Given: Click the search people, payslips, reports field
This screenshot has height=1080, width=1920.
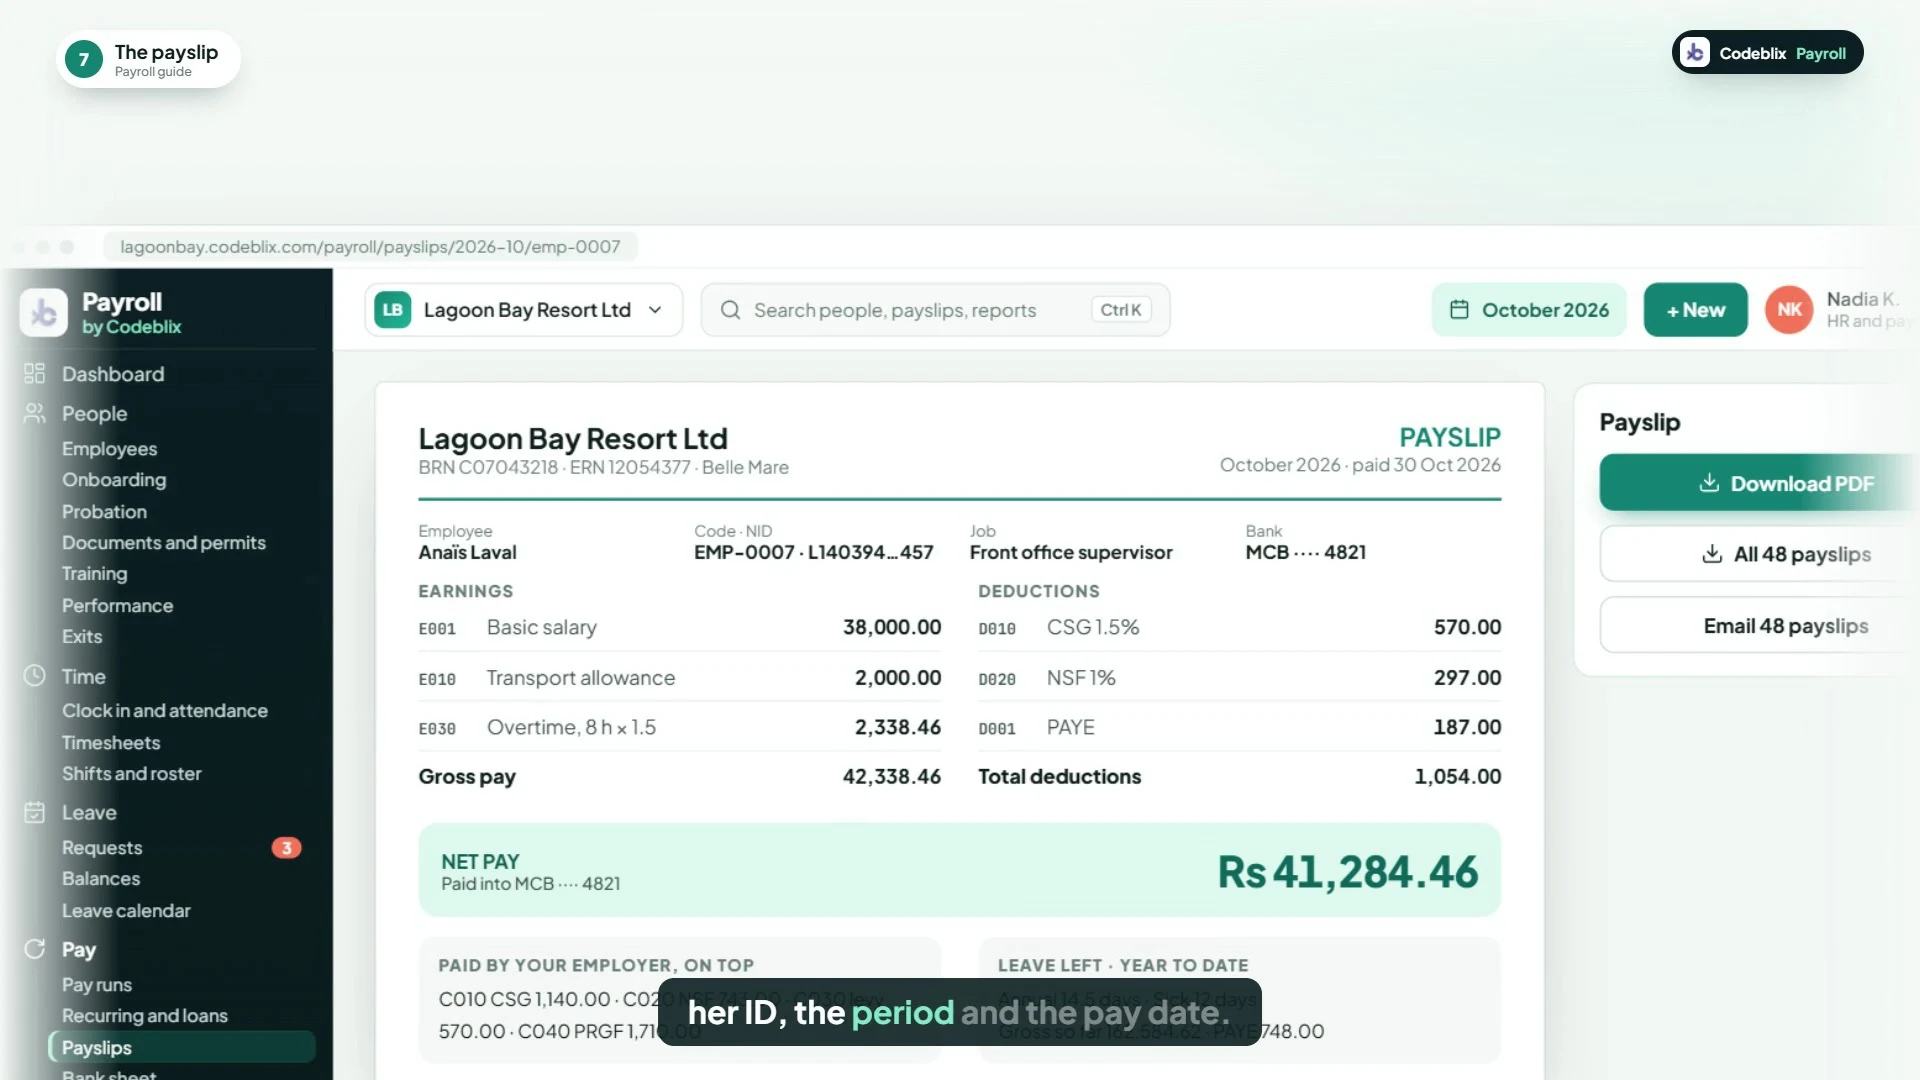Looking at the screenshot, I should (936, 310).
